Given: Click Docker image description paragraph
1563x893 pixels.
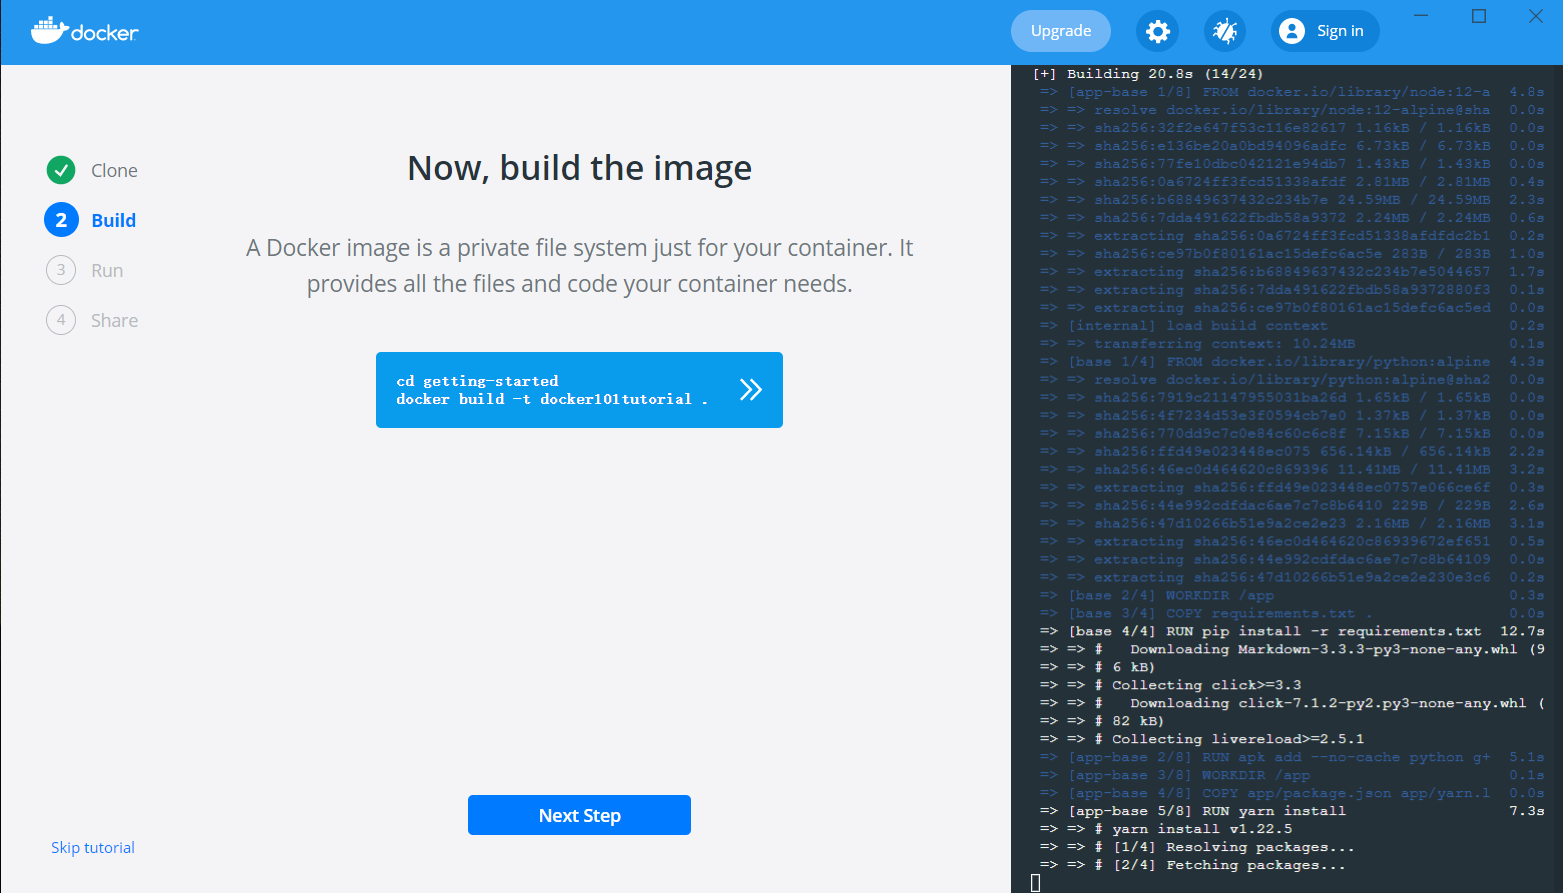Looking at the screenshot, I should [579, 266].
